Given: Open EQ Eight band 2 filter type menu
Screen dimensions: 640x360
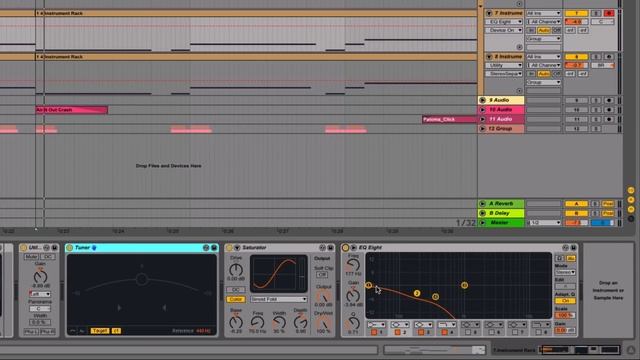Looking at the screenshot, I should tap(400, 324).
